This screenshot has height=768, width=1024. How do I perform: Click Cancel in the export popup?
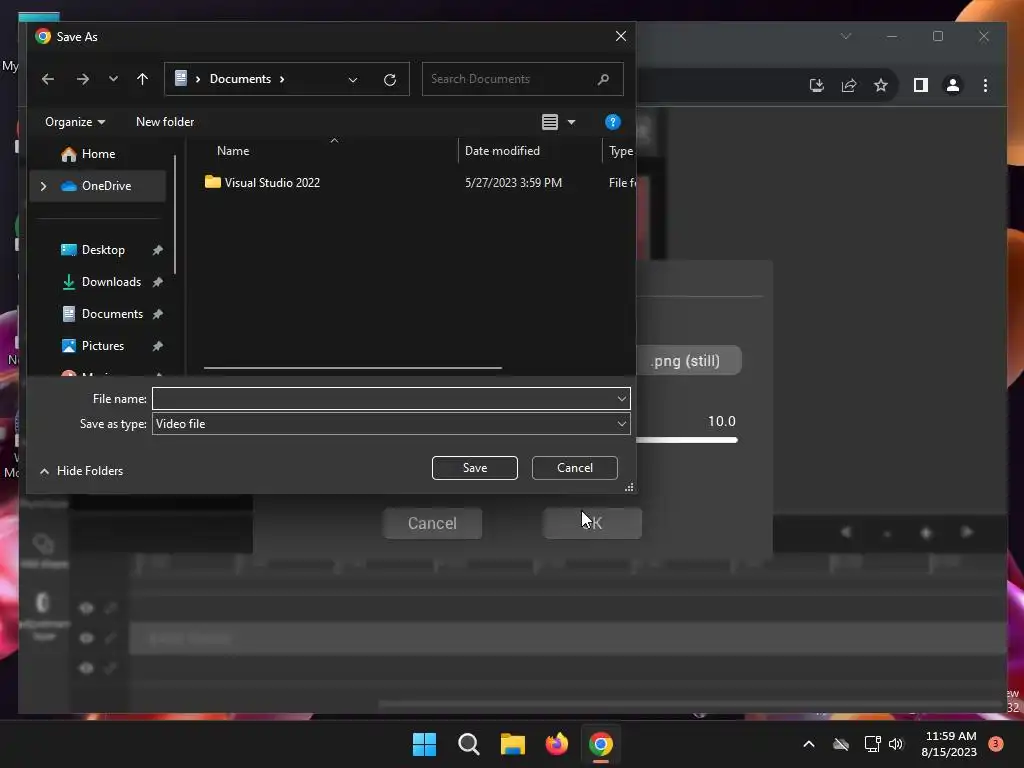coord(432,524)
